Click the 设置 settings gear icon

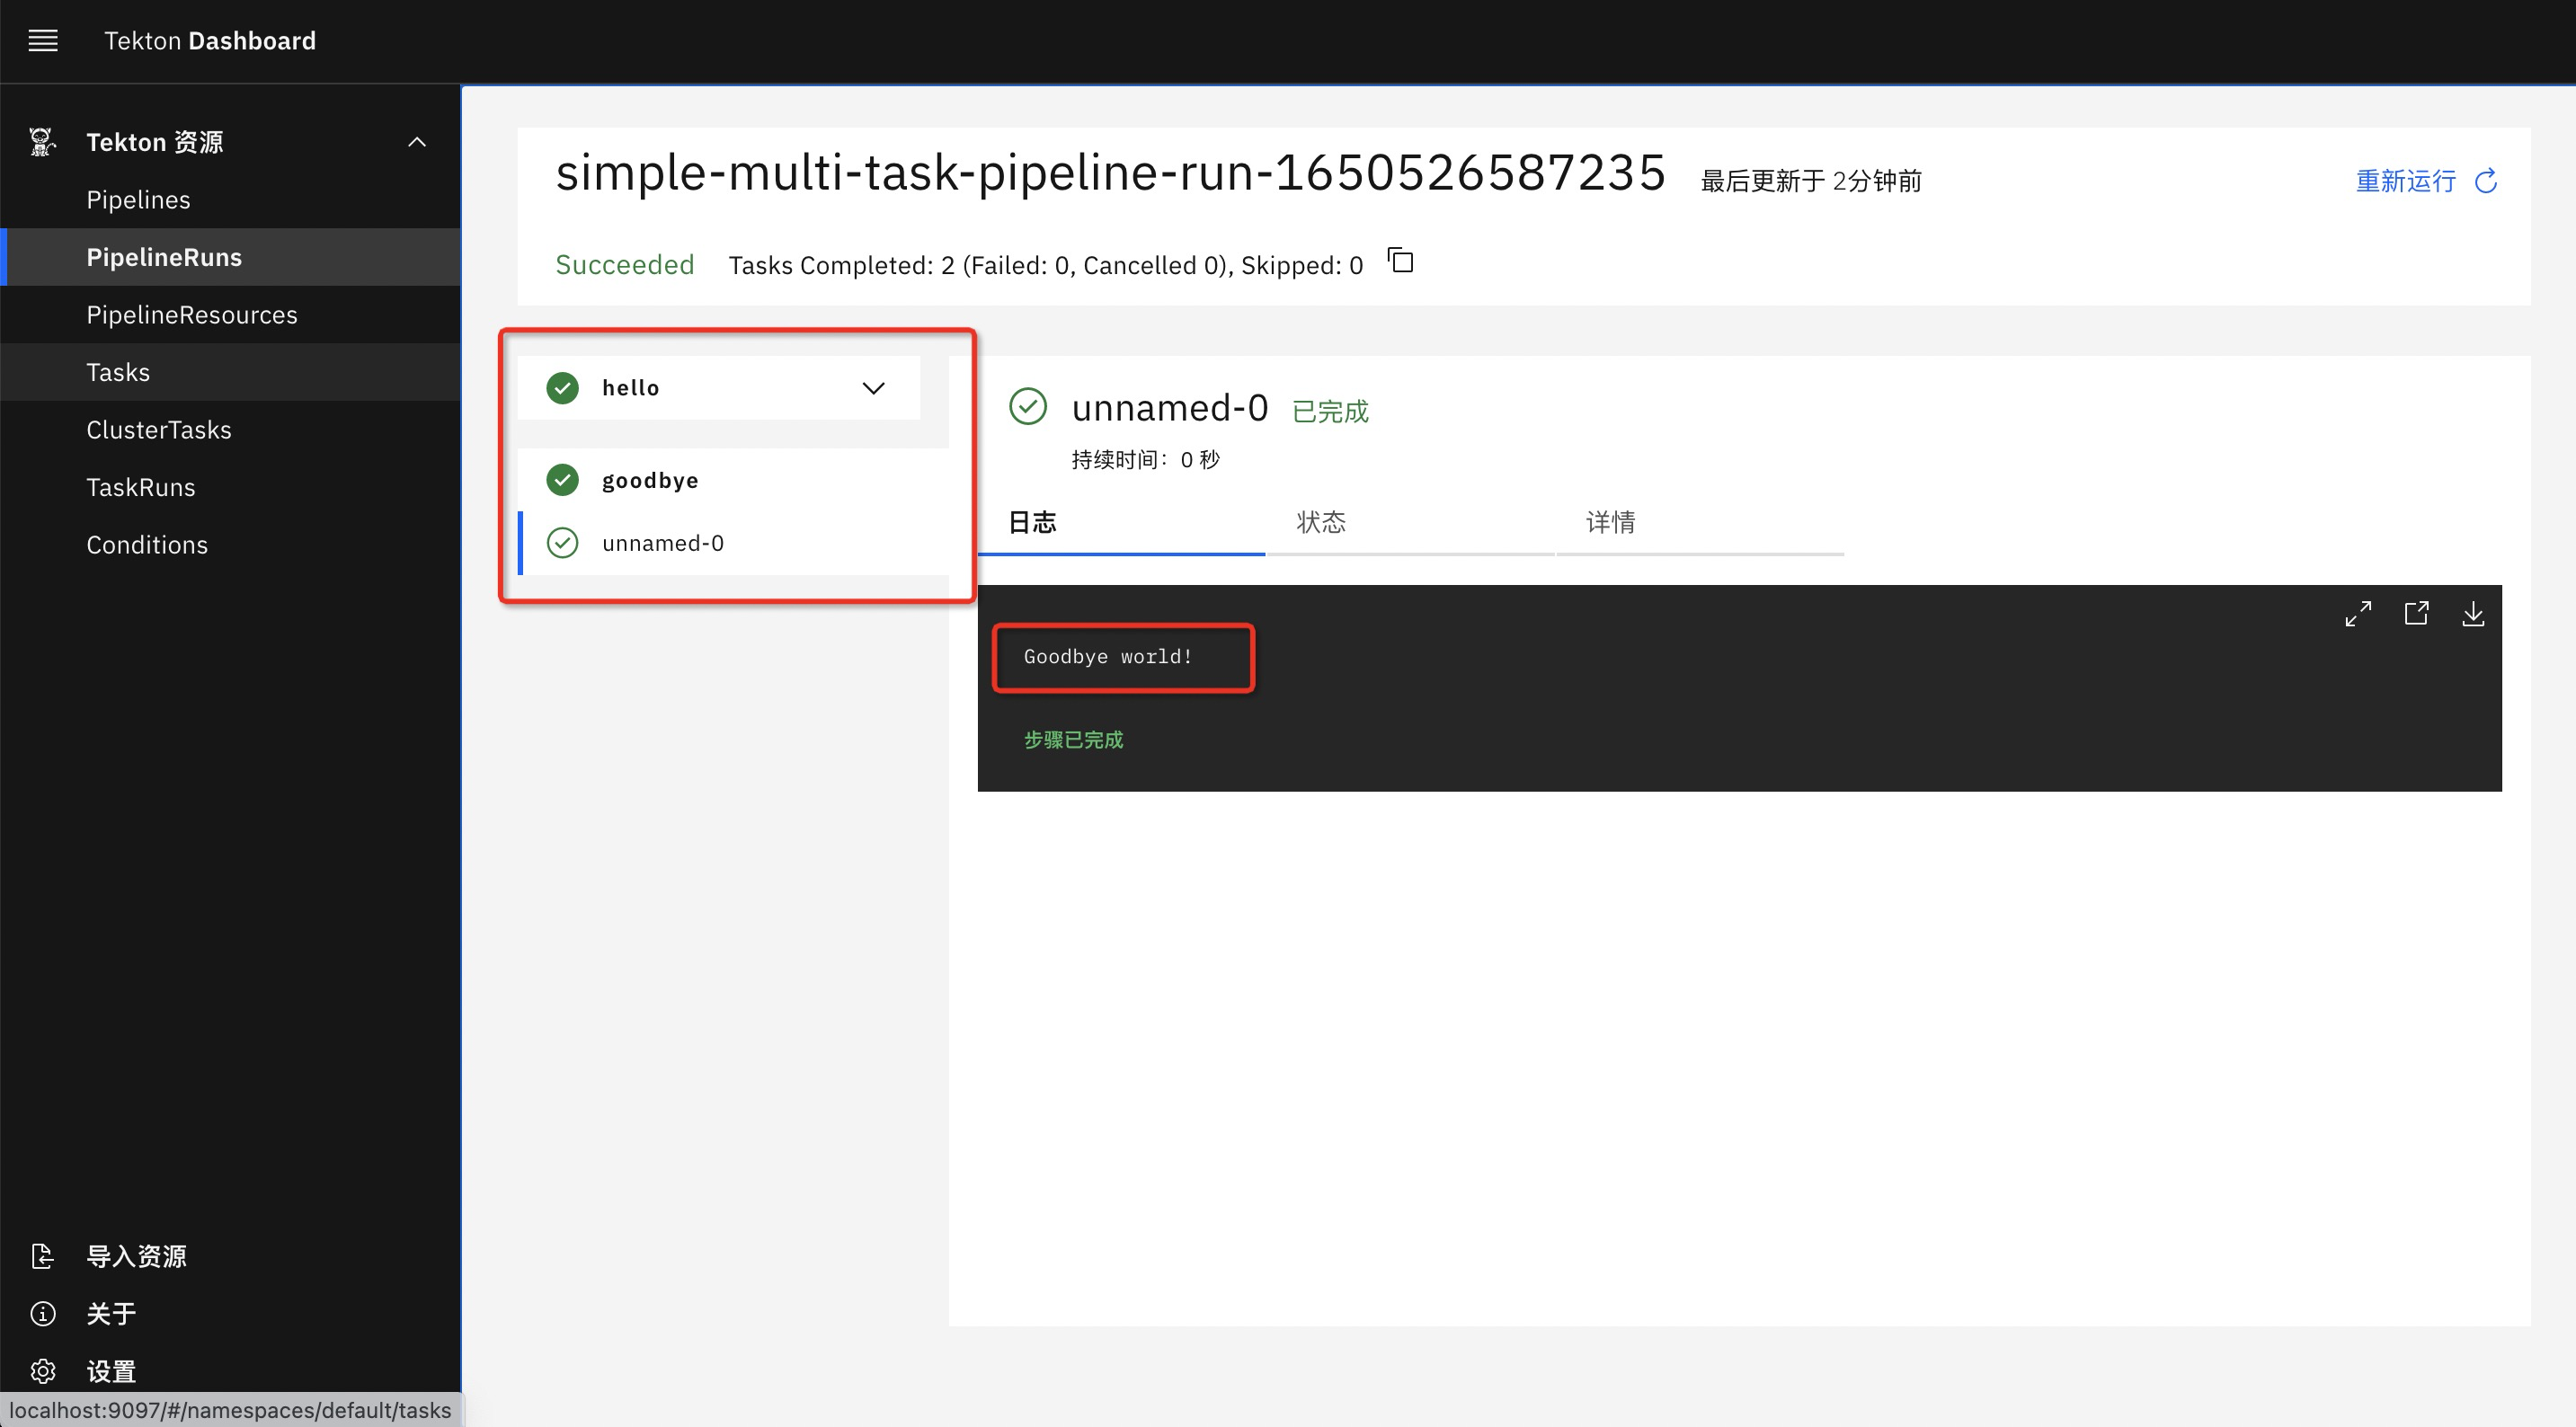pos(43,1371)
